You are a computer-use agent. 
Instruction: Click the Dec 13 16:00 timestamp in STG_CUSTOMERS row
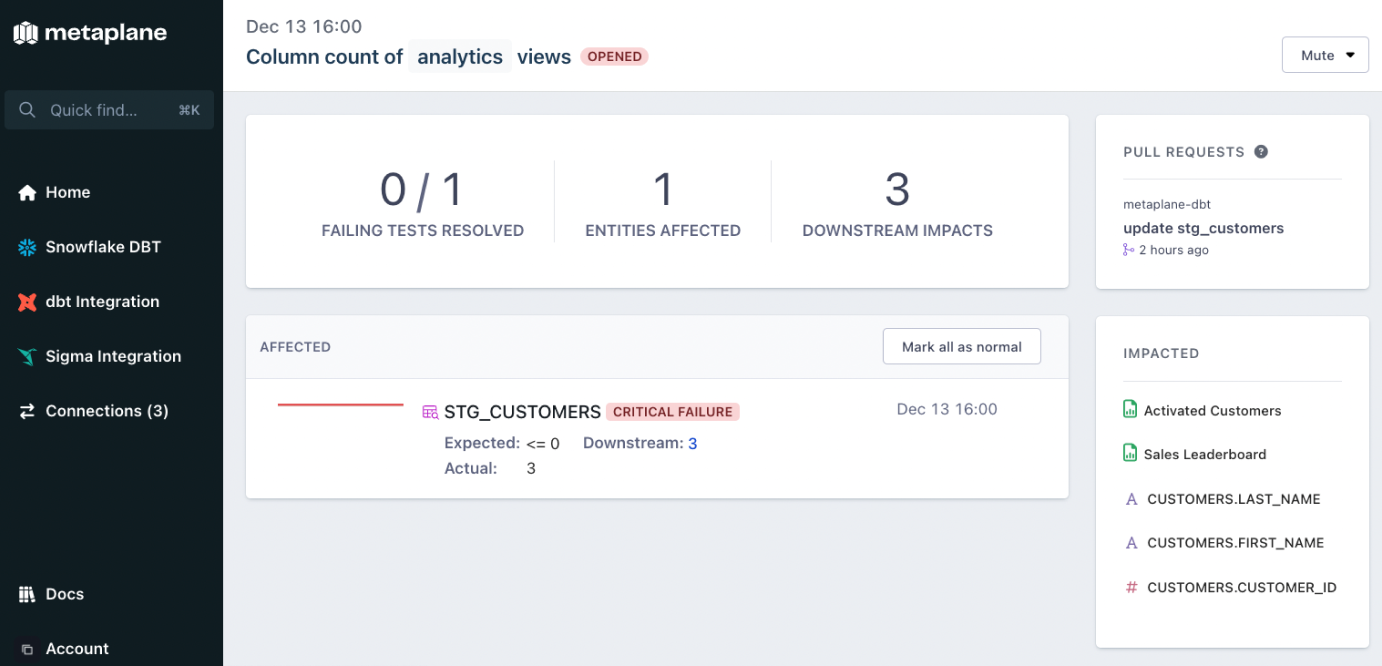(x=947, y=409)
